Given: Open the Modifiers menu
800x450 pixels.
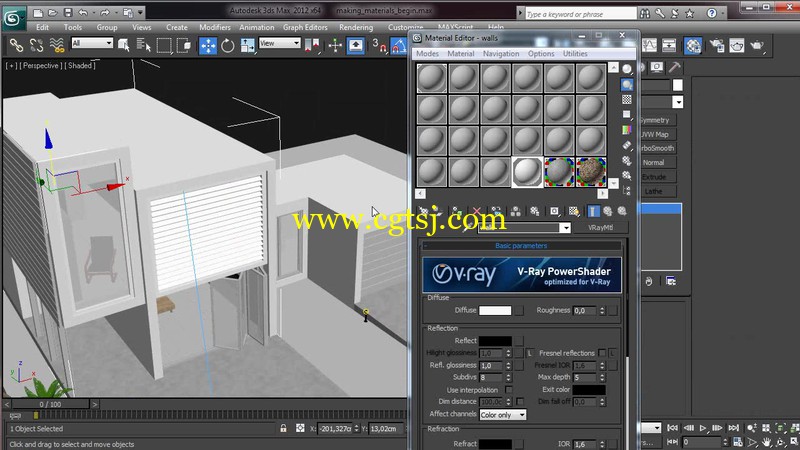Looking at the screenshot, I should (215, 27).
